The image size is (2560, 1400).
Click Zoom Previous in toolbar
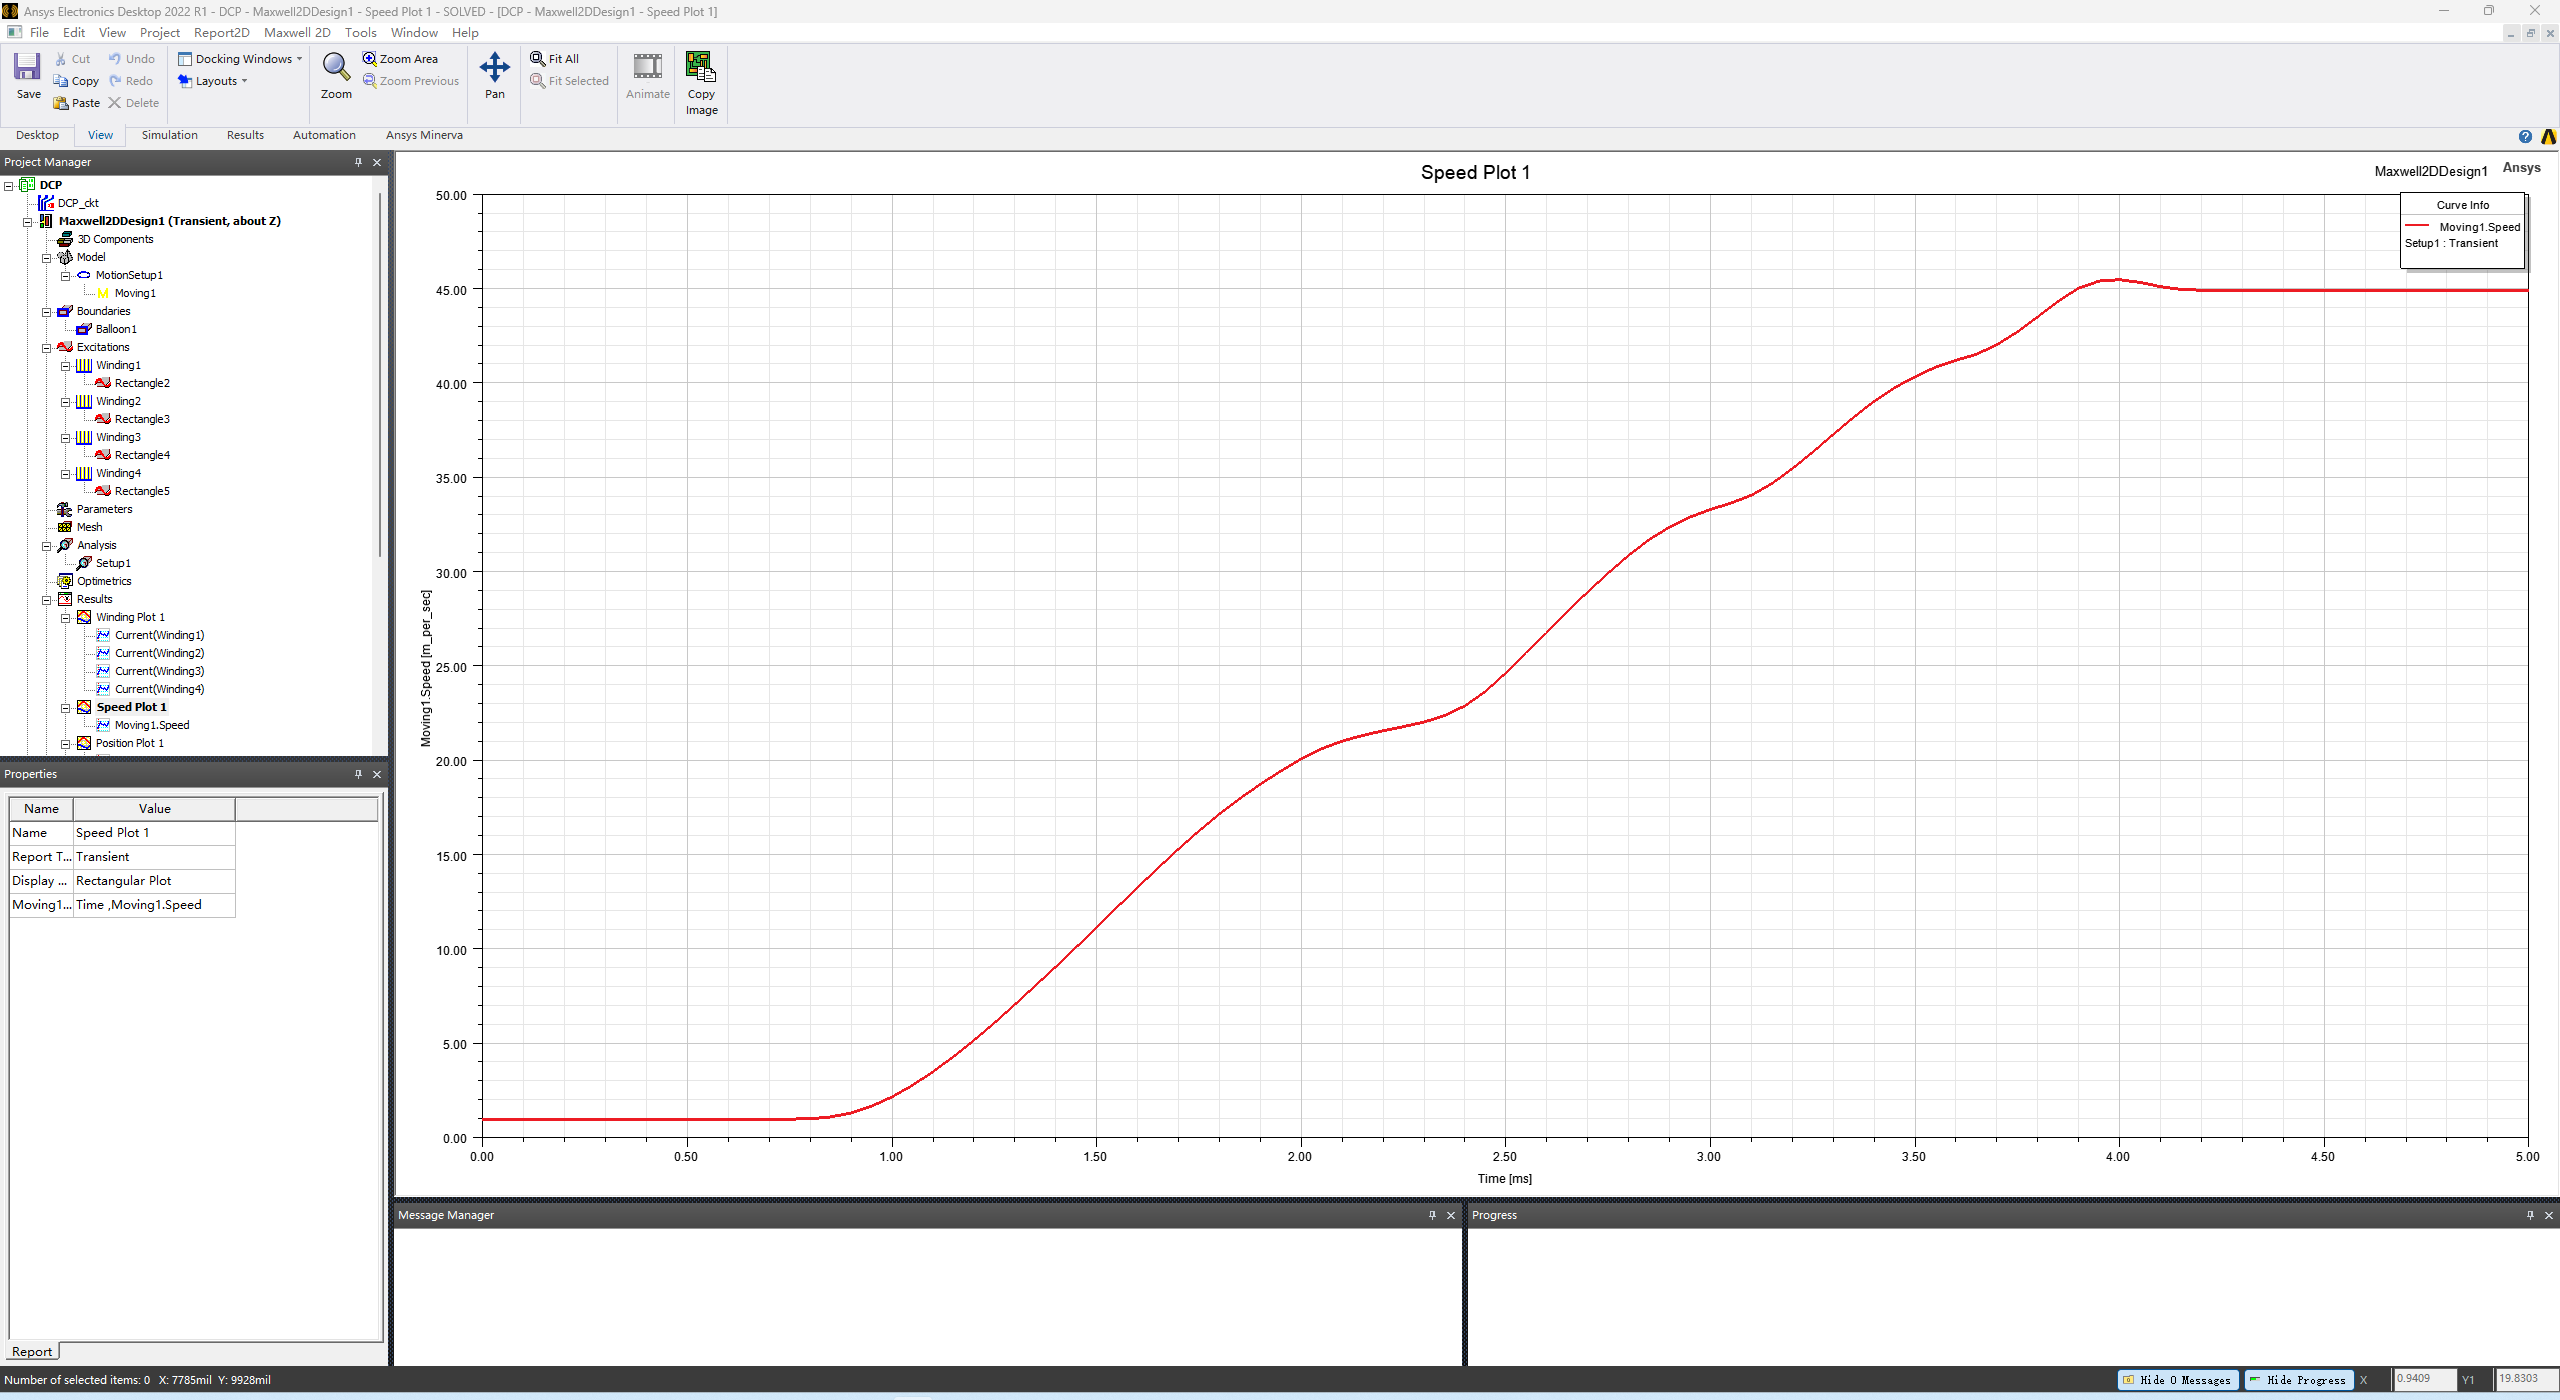(x=411, y=81)
